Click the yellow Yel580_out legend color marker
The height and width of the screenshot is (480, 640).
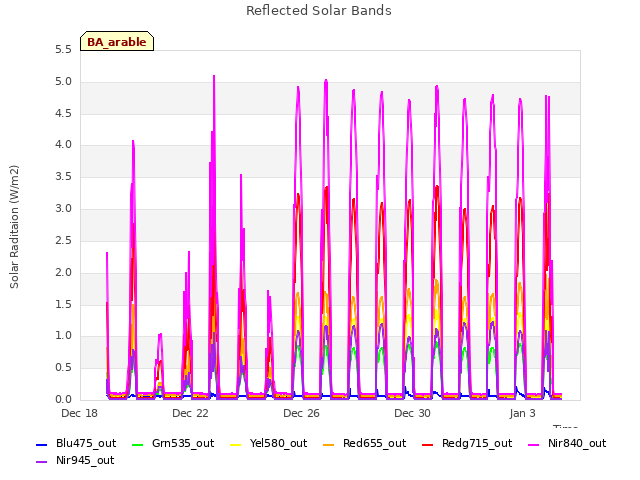[x=236, y=444]
